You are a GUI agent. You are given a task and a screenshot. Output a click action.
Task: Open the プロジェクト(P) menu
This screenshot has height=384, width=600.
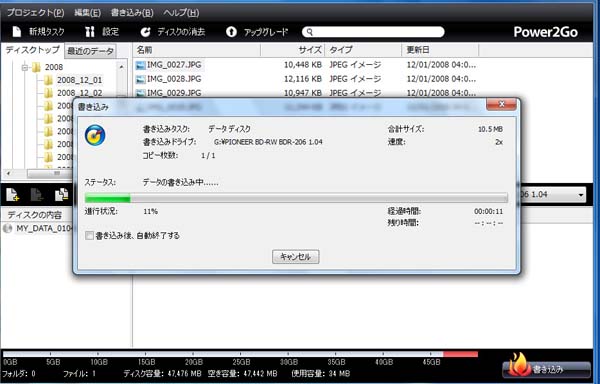coord(35,13)
